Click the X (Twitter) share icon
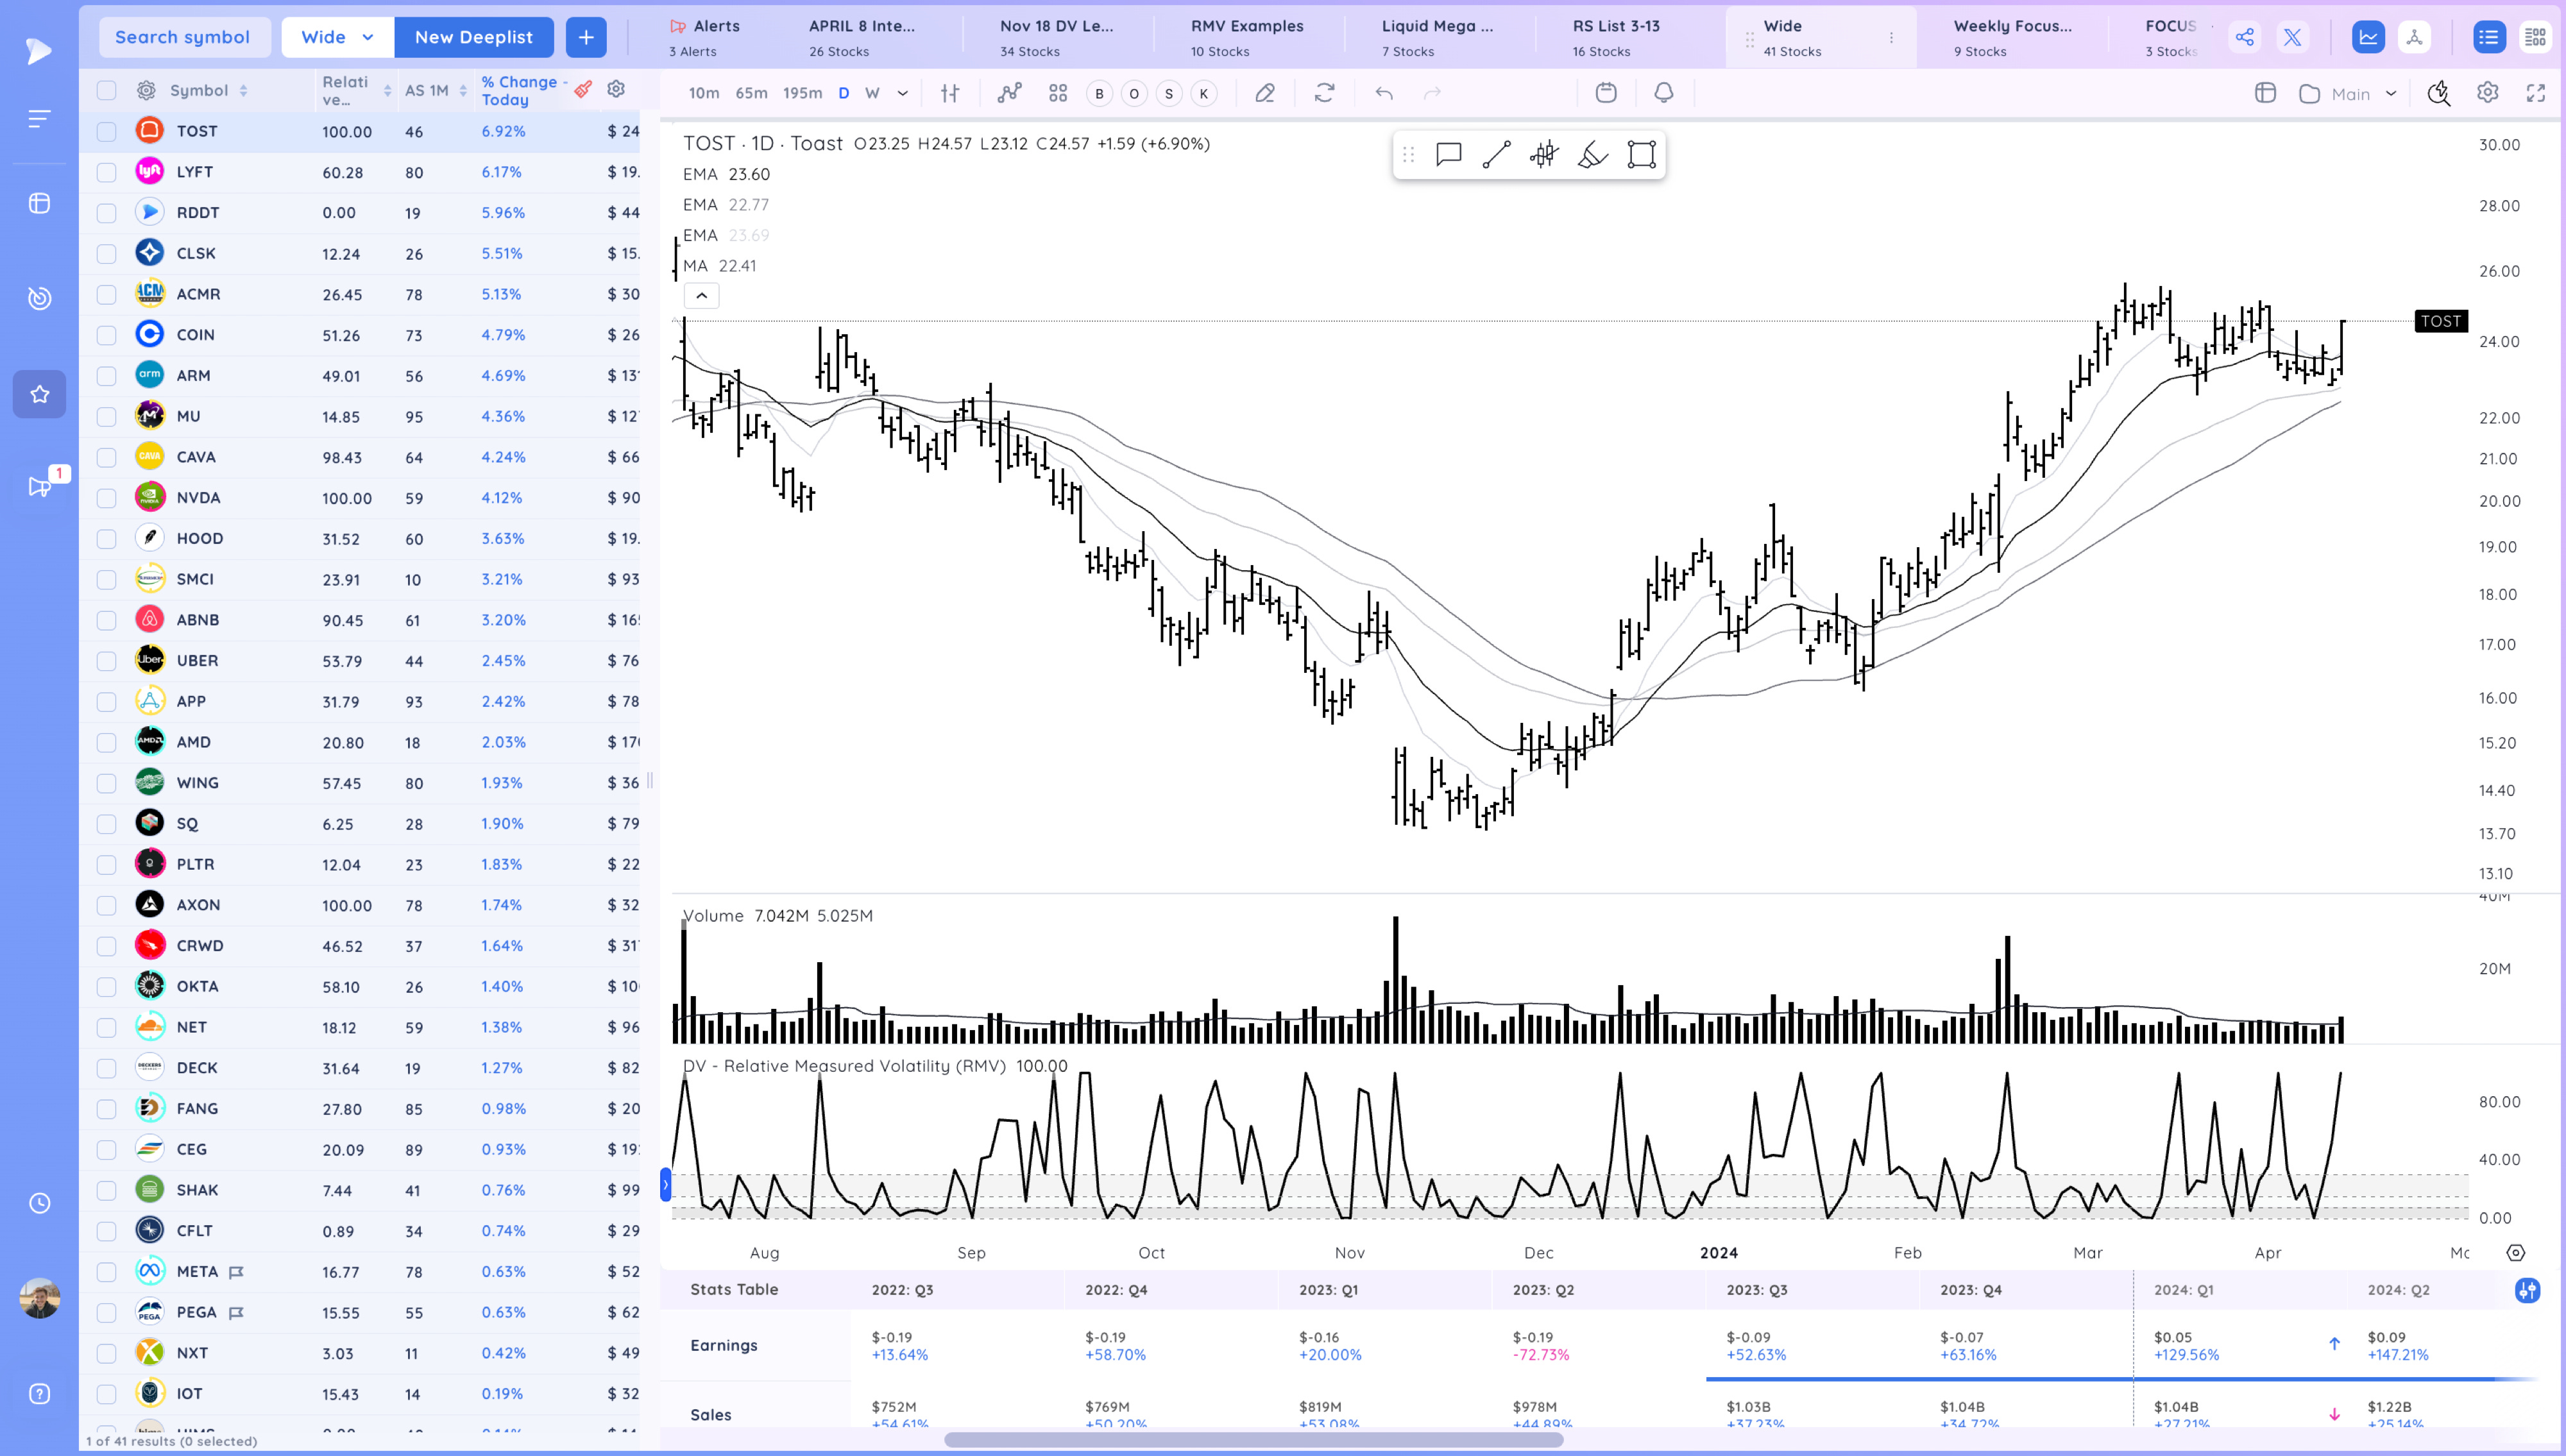Screen dimensions: 2566x1456 2292,37
